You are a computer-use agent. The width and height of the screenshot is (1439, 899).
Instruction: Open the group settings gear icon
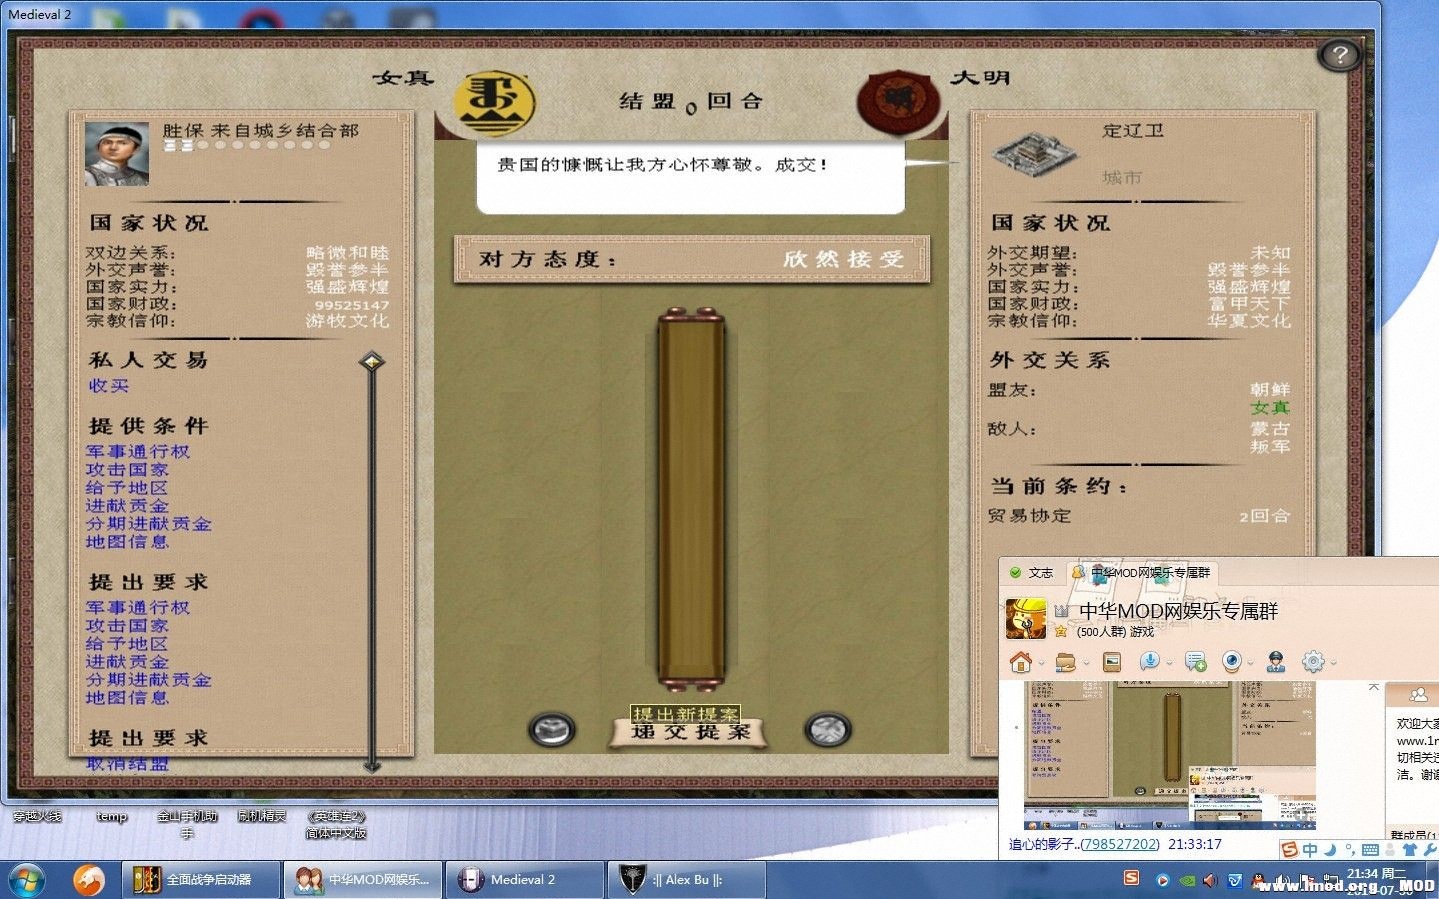coord(1314,662)
